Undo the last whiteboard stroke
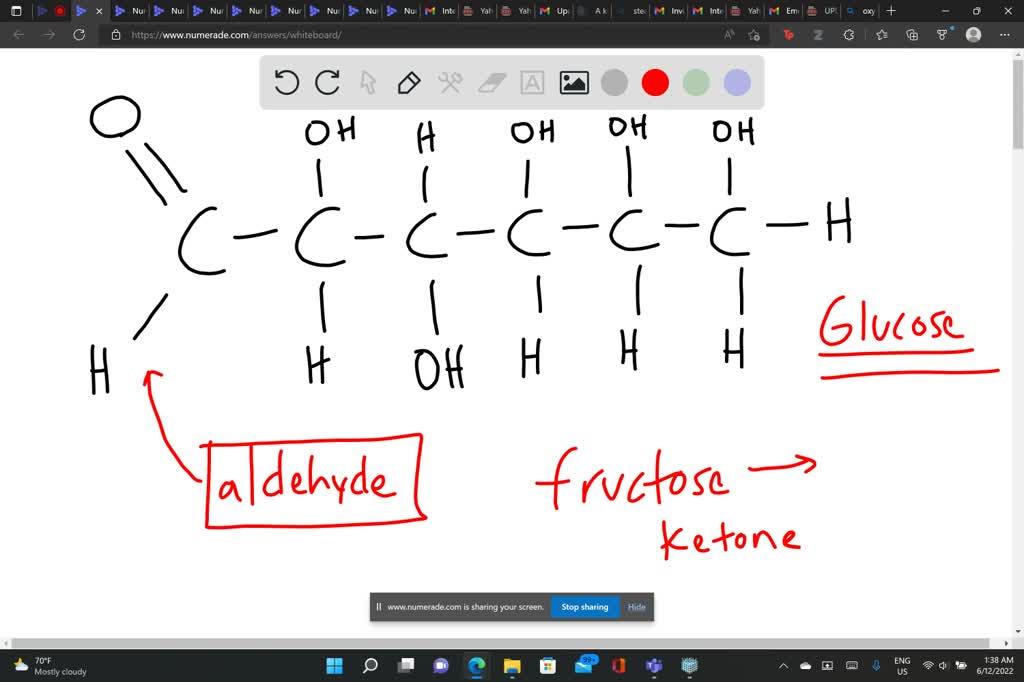Image resolution: width=1024 pixels, height=682 pixels. click(287, 83)
